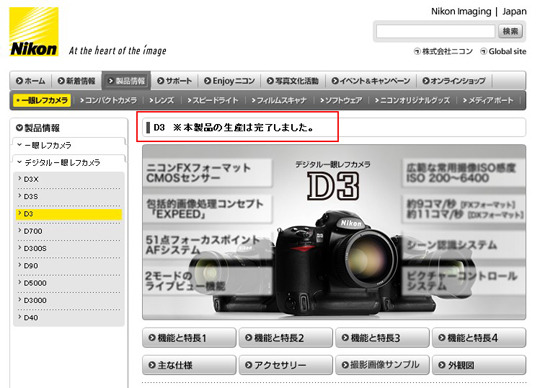Click the D3 camera banner image

(334, 232)
